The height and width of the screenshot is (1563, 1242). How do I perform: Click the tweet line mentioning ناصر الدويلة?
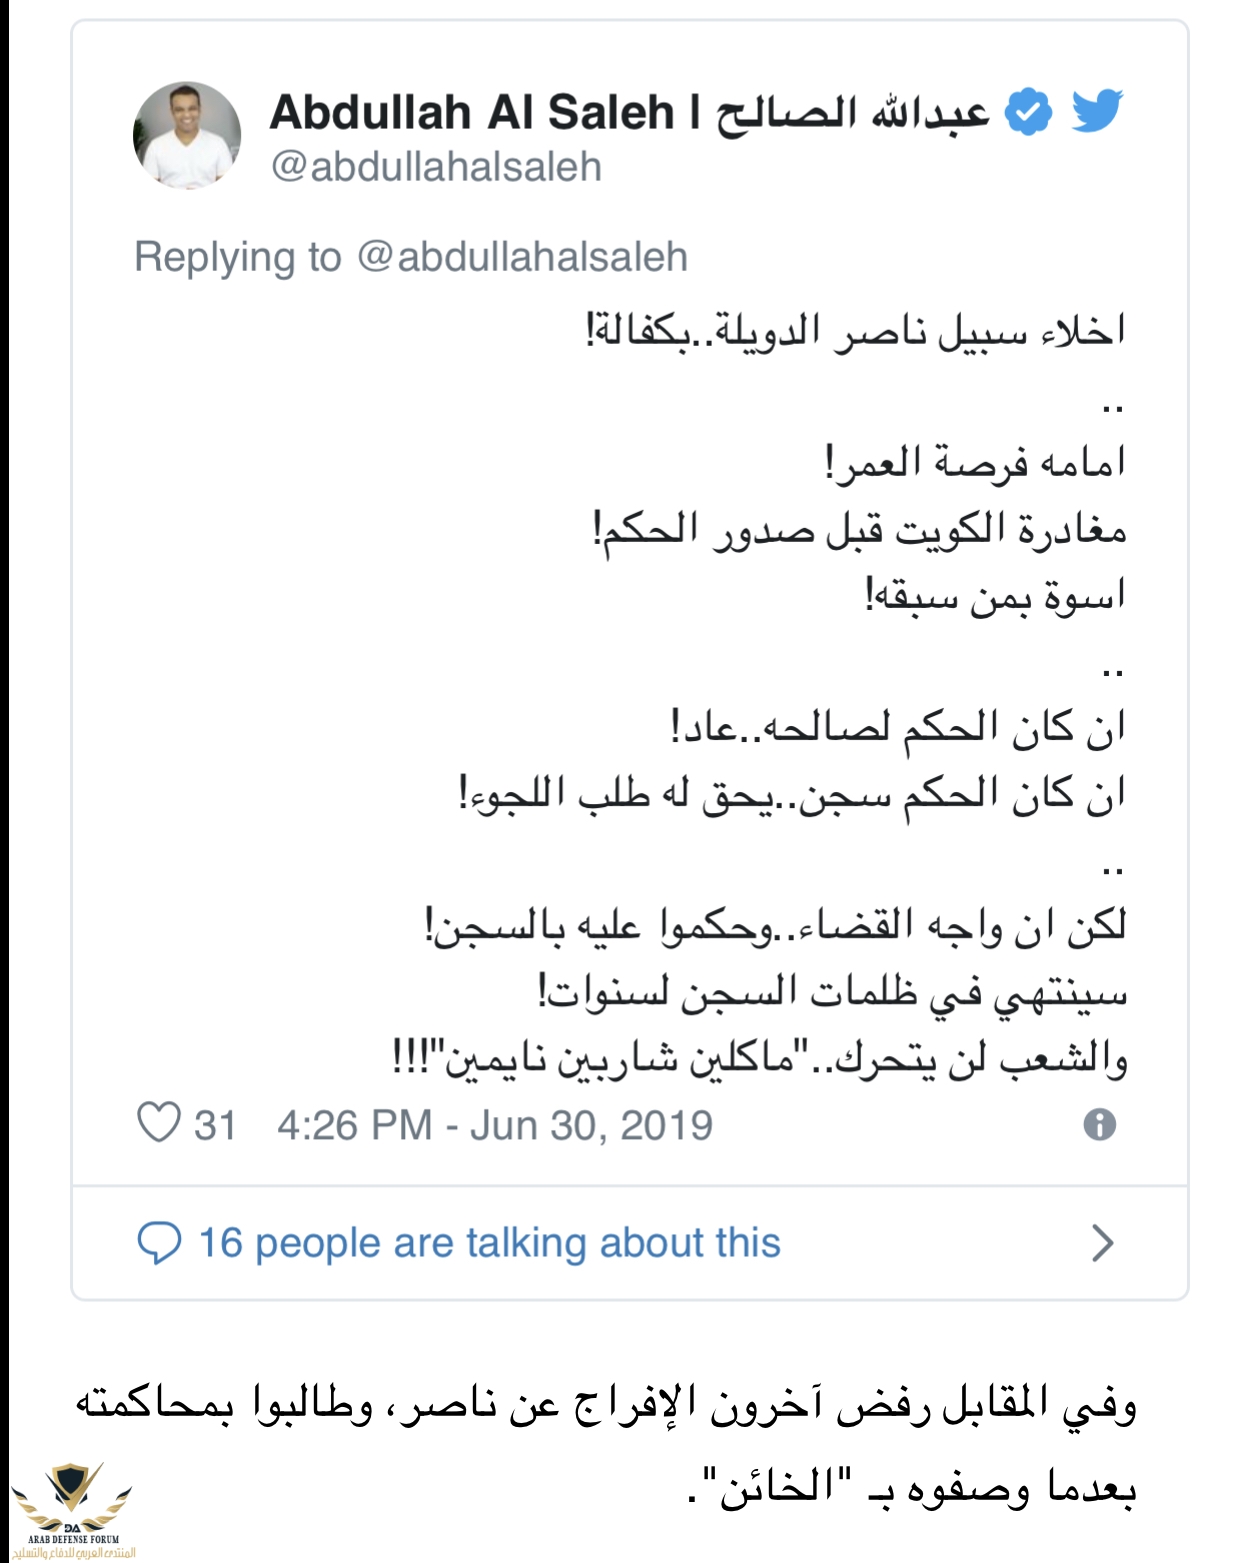tap(856, 329)
